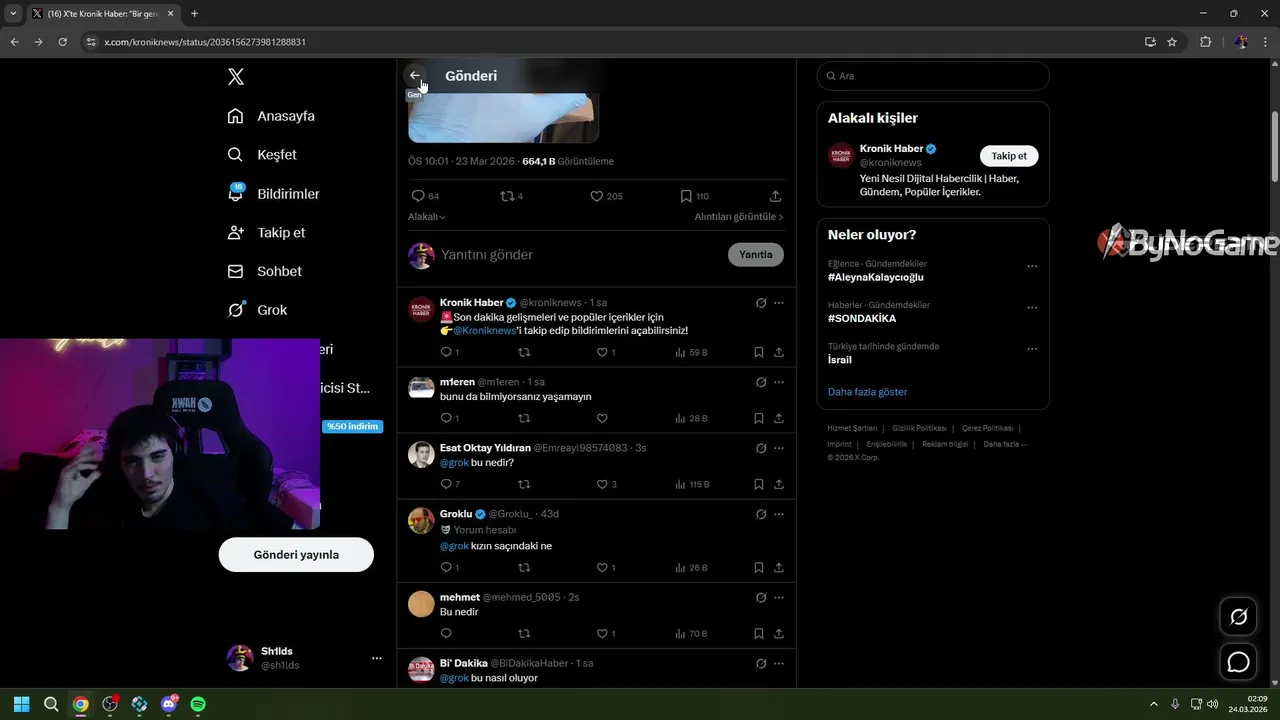This screenshot has width=1280, height=720.
Task: Repost the Groklu reply
Action: 524,567
